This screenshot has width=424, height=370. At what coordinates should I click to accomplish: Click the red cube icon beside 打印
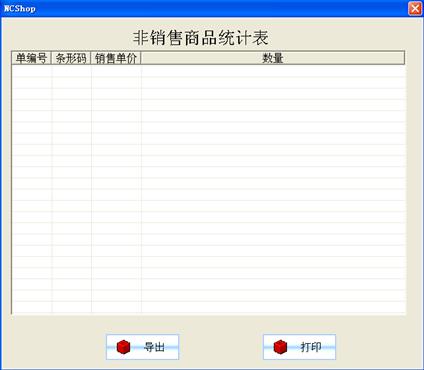280,347
